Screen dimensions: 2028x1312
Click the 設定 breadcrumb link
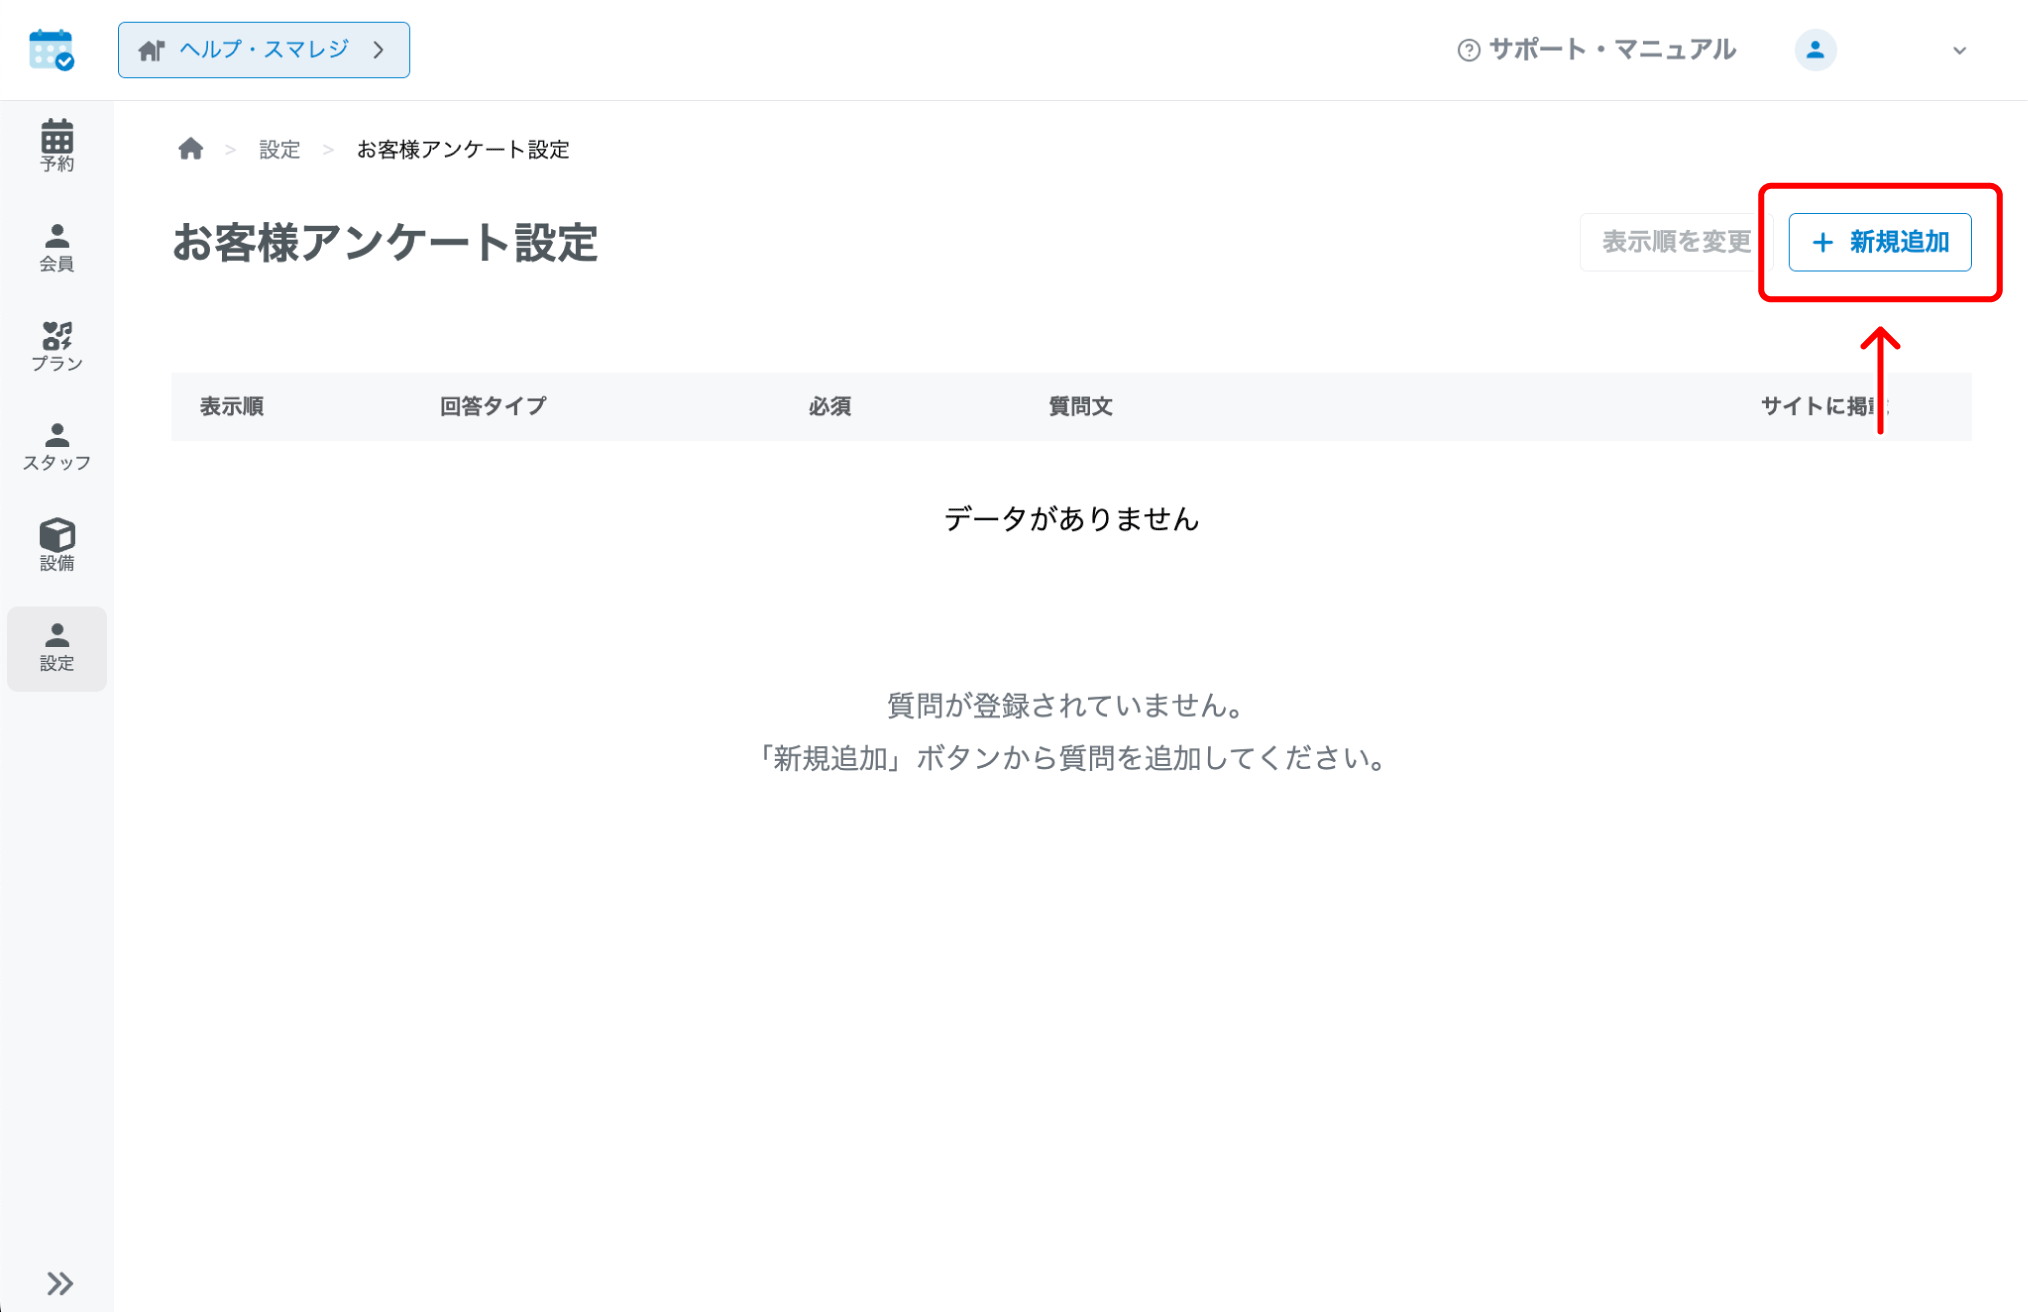pos(279,150)
